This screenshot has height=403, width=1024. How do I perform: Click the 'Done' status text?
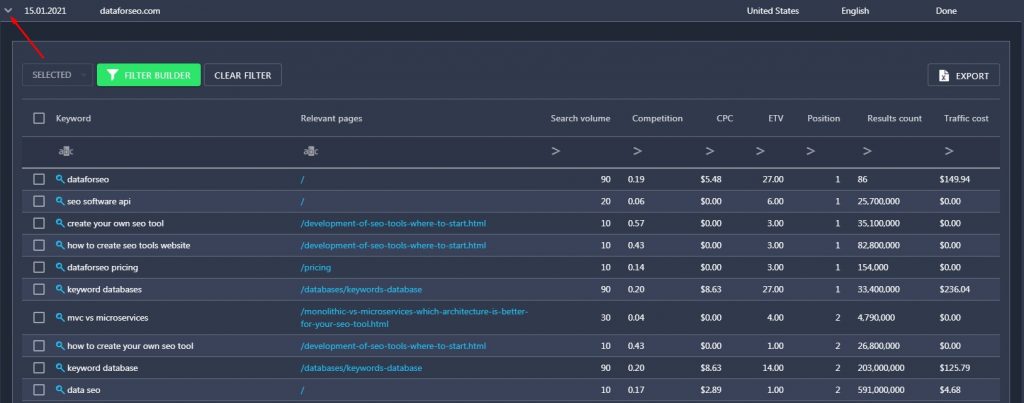tap(946, 11)
